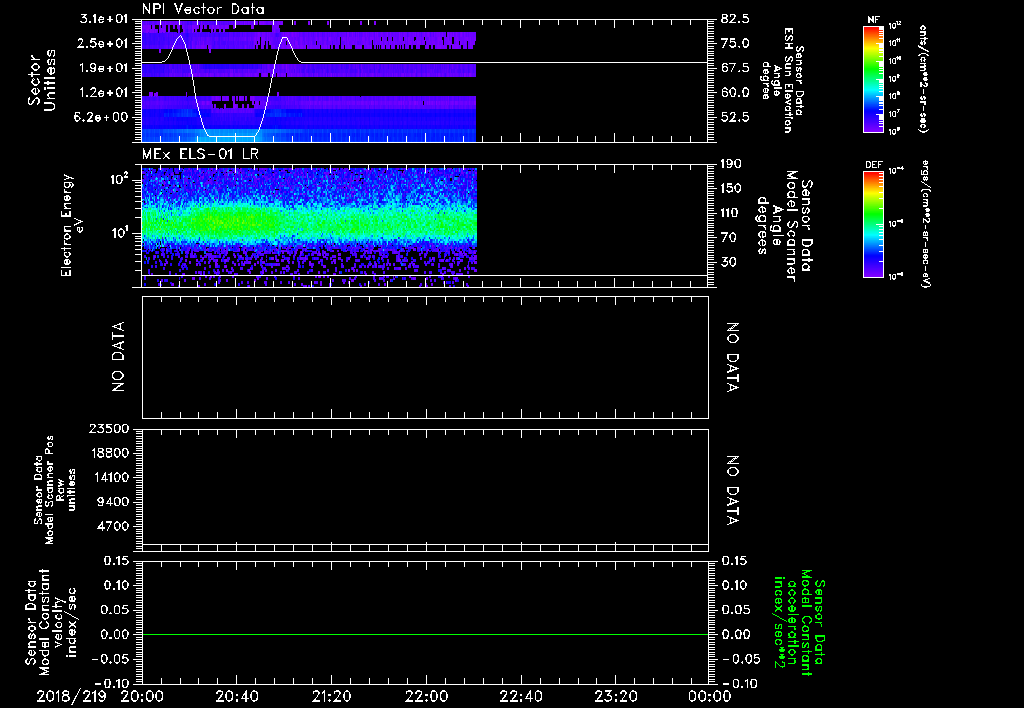The width and height of the screenshot is (1024, 708).
Task: Click the NPI sector spectrogram data
Action: pos(309,81)
